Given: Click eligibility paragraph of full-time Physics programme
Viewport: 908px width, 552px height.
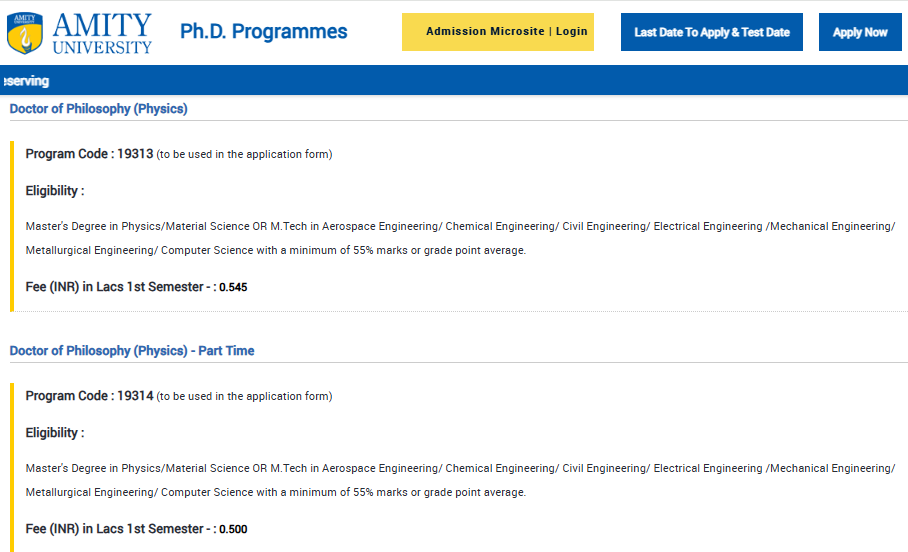Looking at the screenshot, I should pyautogui.click(x=460, y=238).
